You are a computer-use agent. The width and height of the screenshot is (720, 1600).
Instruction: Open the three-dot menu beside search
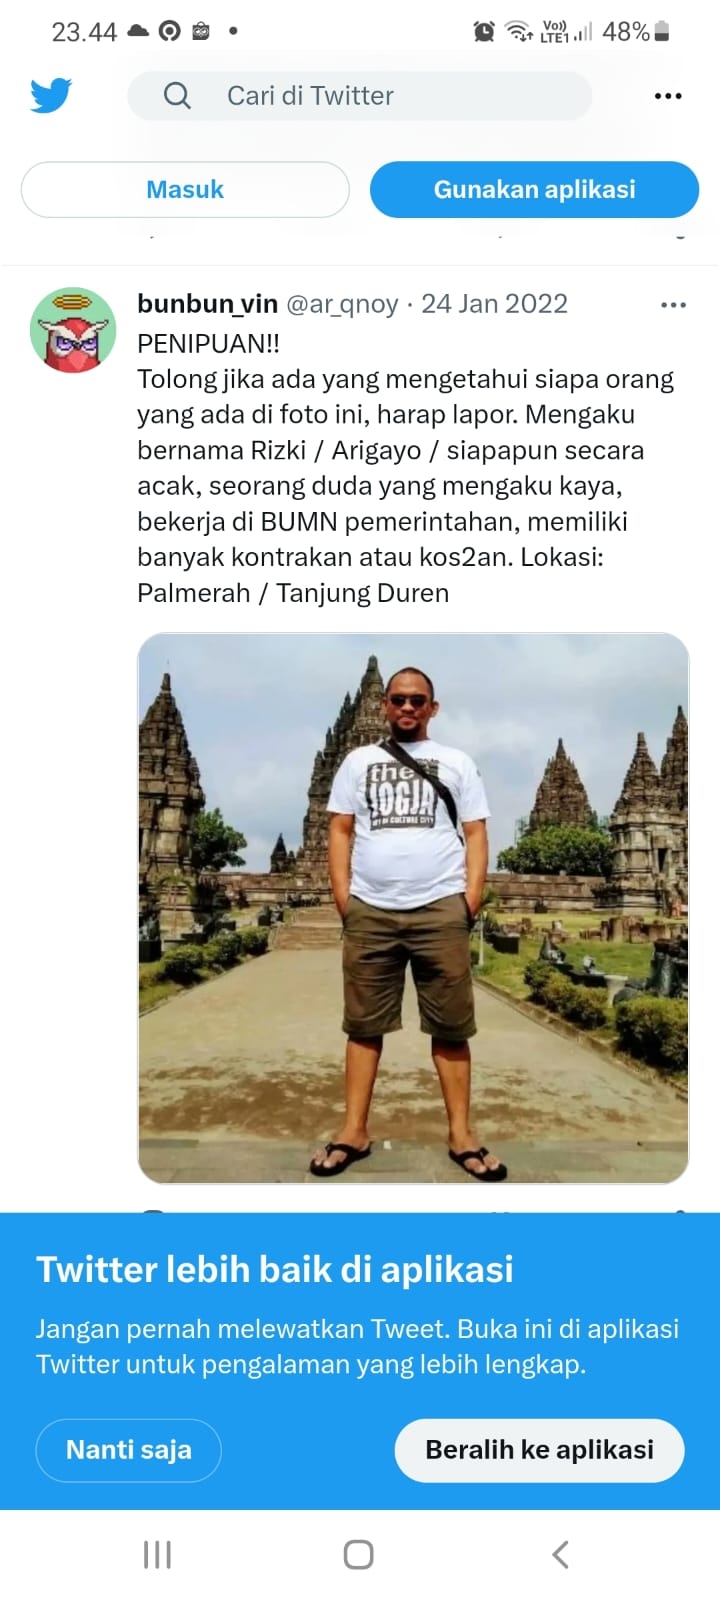[x=668, y=96]
